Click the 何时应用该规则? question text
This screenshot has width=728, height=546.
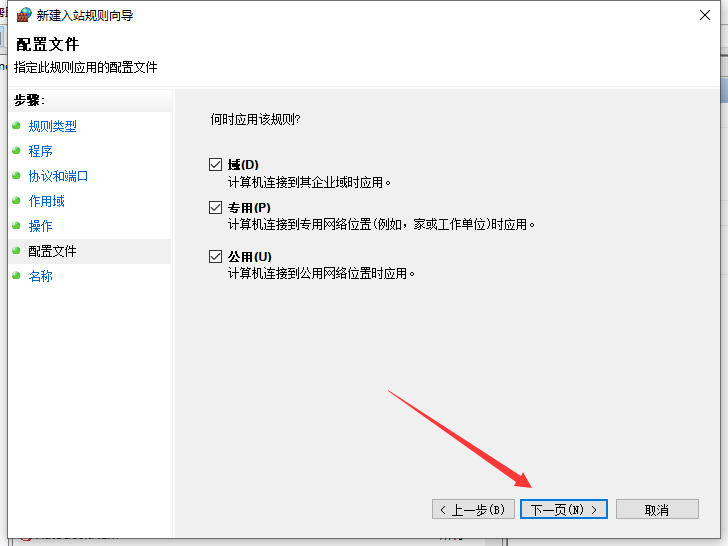point(255,119)
